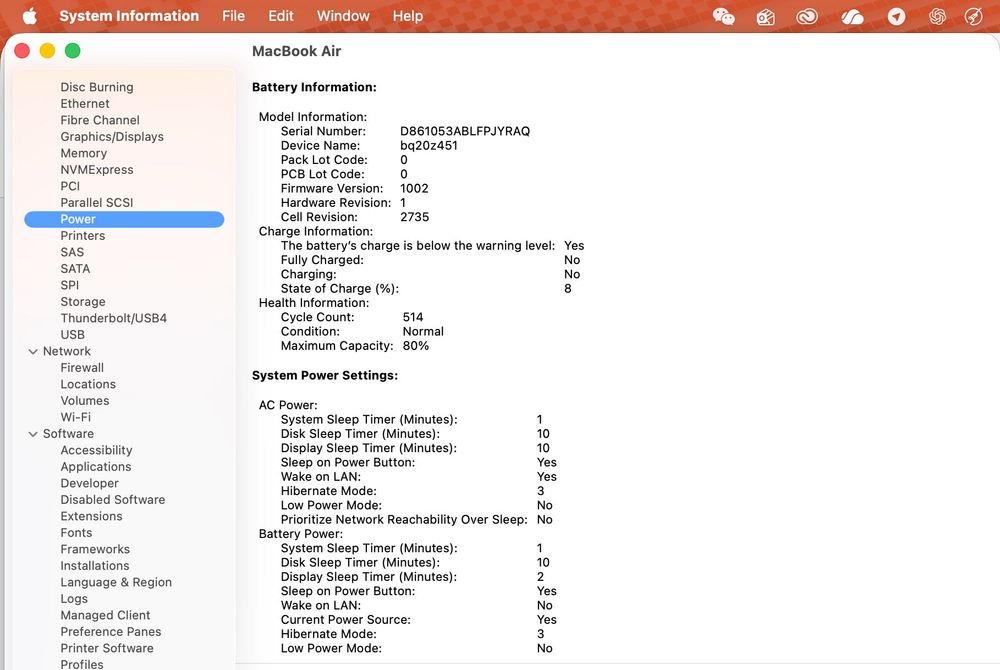
Task: Click the serial number D861053ABLFPJYRAQ
Action: (x=465, y=131)
